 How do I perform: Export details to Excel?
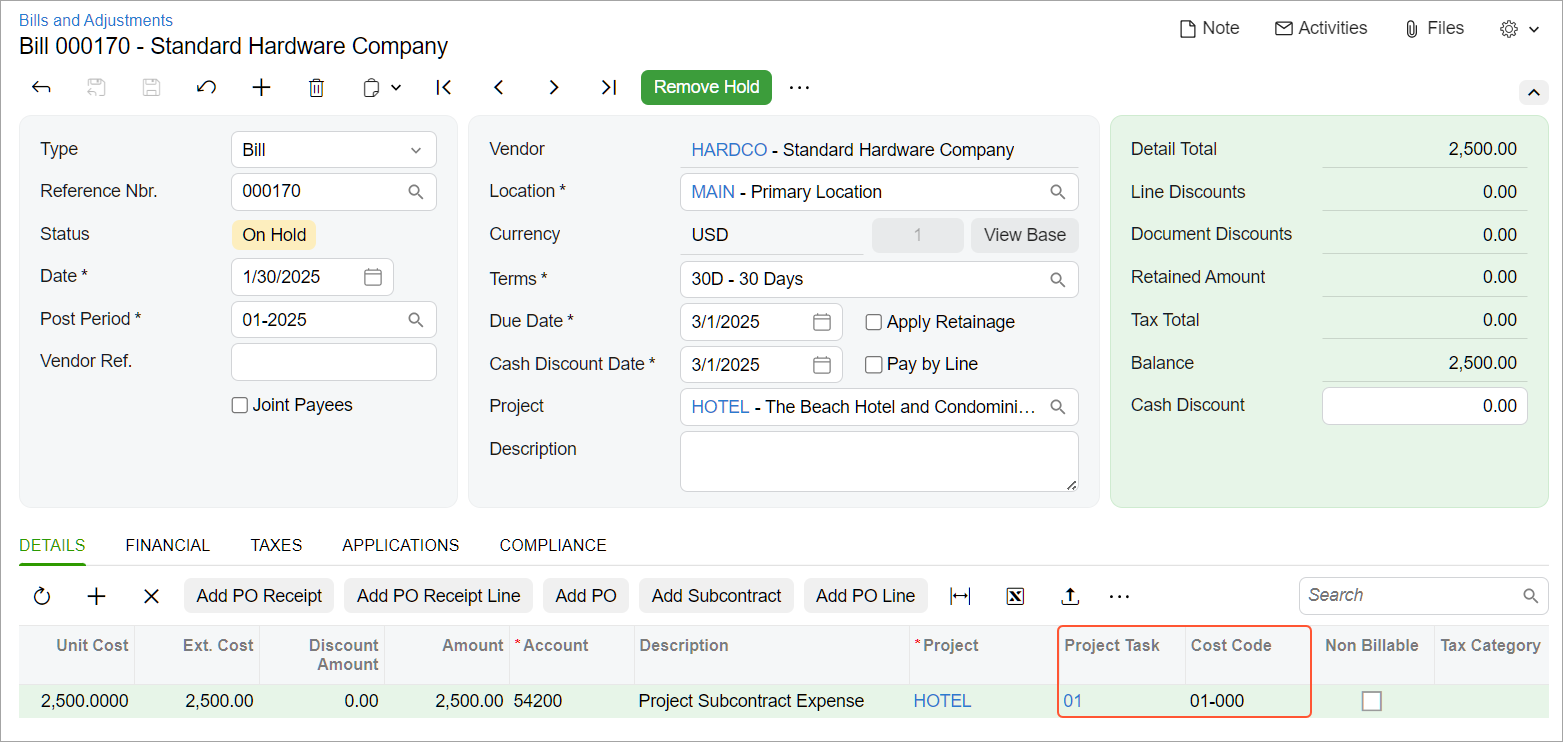[1015, 596]
